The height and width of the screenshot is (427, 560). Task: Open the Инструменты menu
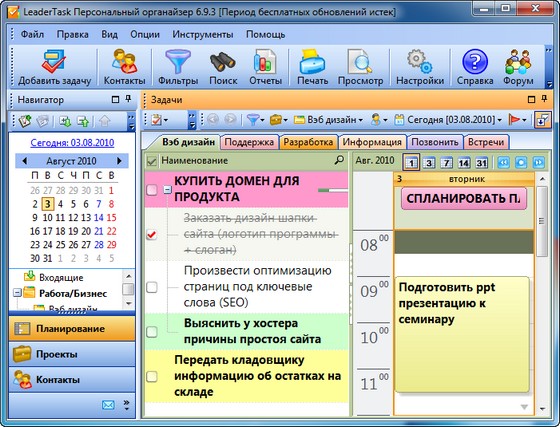point(202,35)
